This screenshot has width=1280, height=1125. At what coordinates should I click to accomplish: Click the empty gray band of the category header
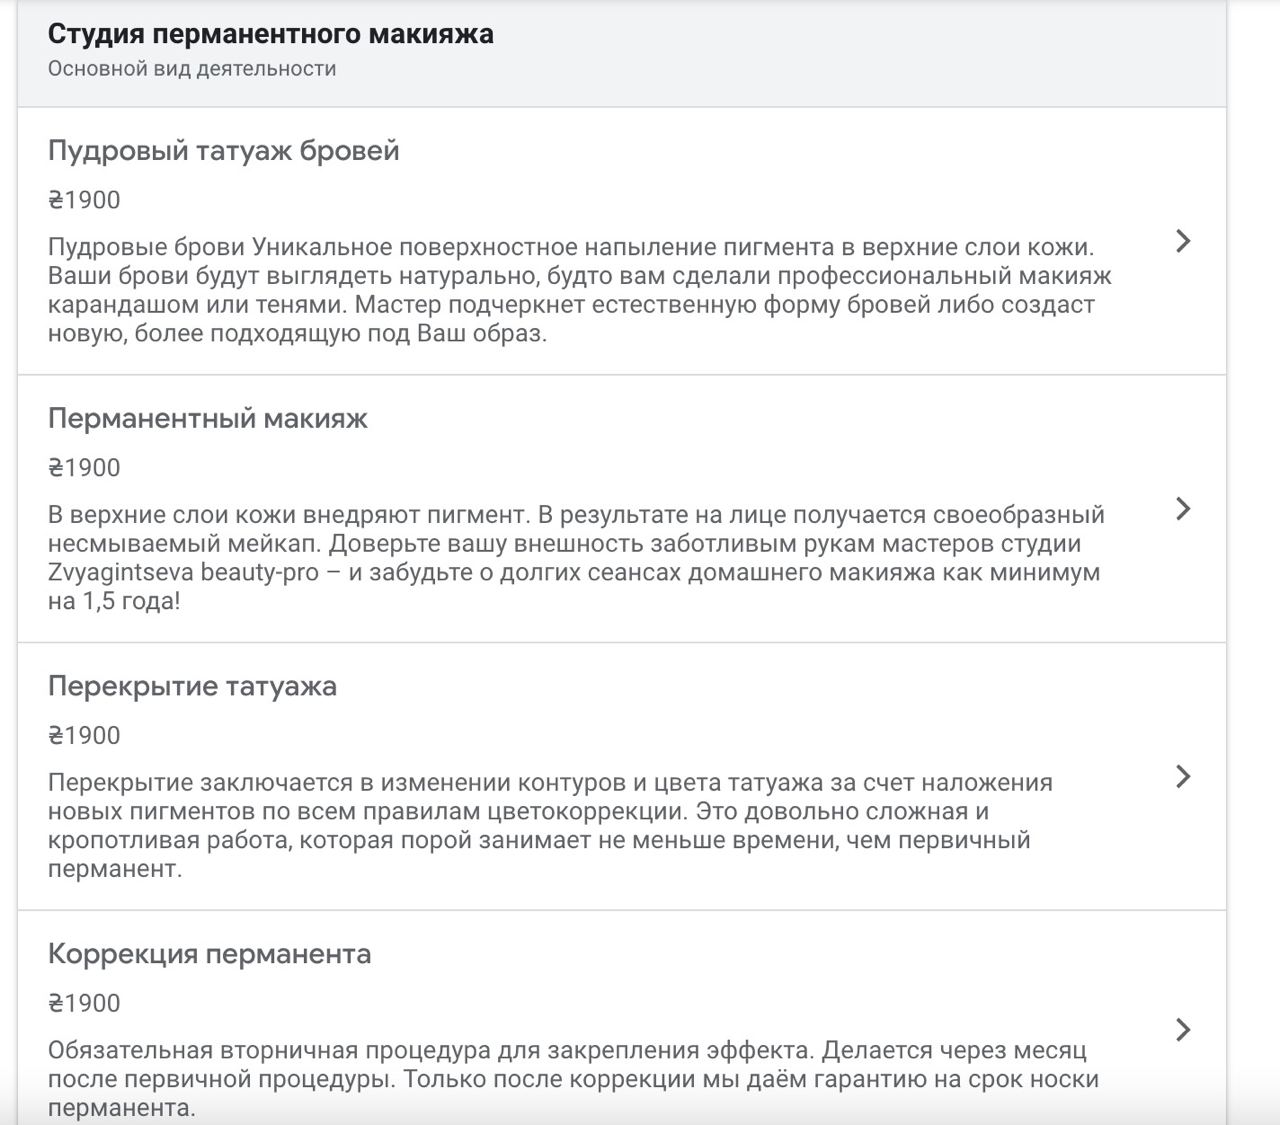(860, 53)
